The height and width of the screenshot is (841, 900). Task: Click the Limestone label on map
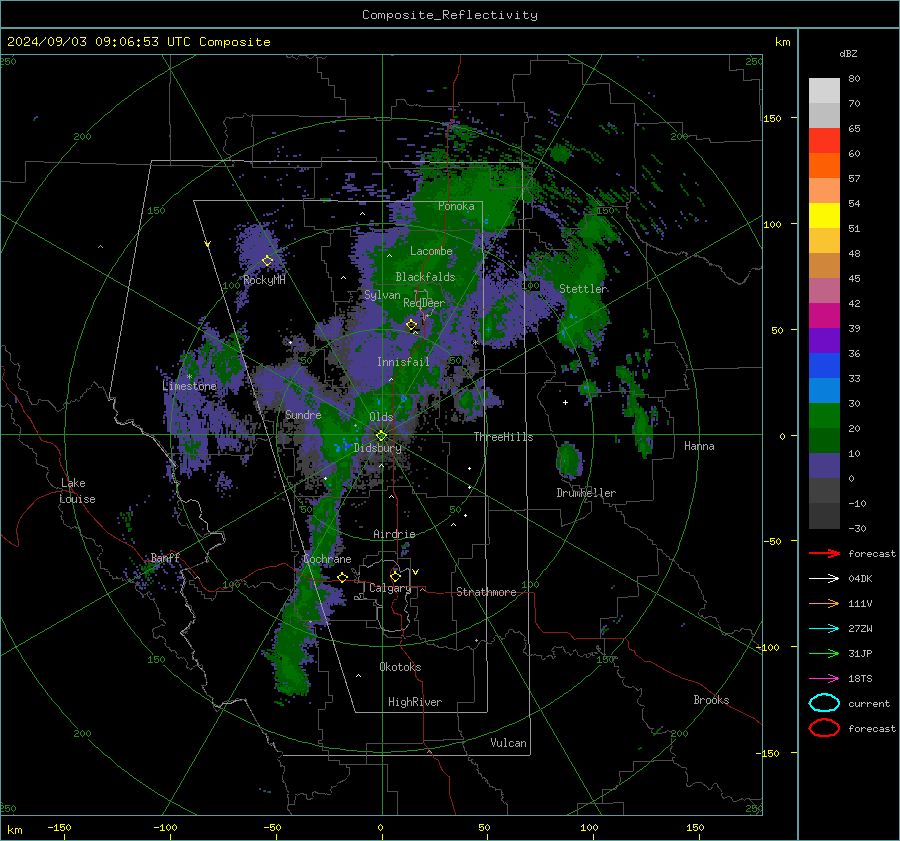(189, 386)
